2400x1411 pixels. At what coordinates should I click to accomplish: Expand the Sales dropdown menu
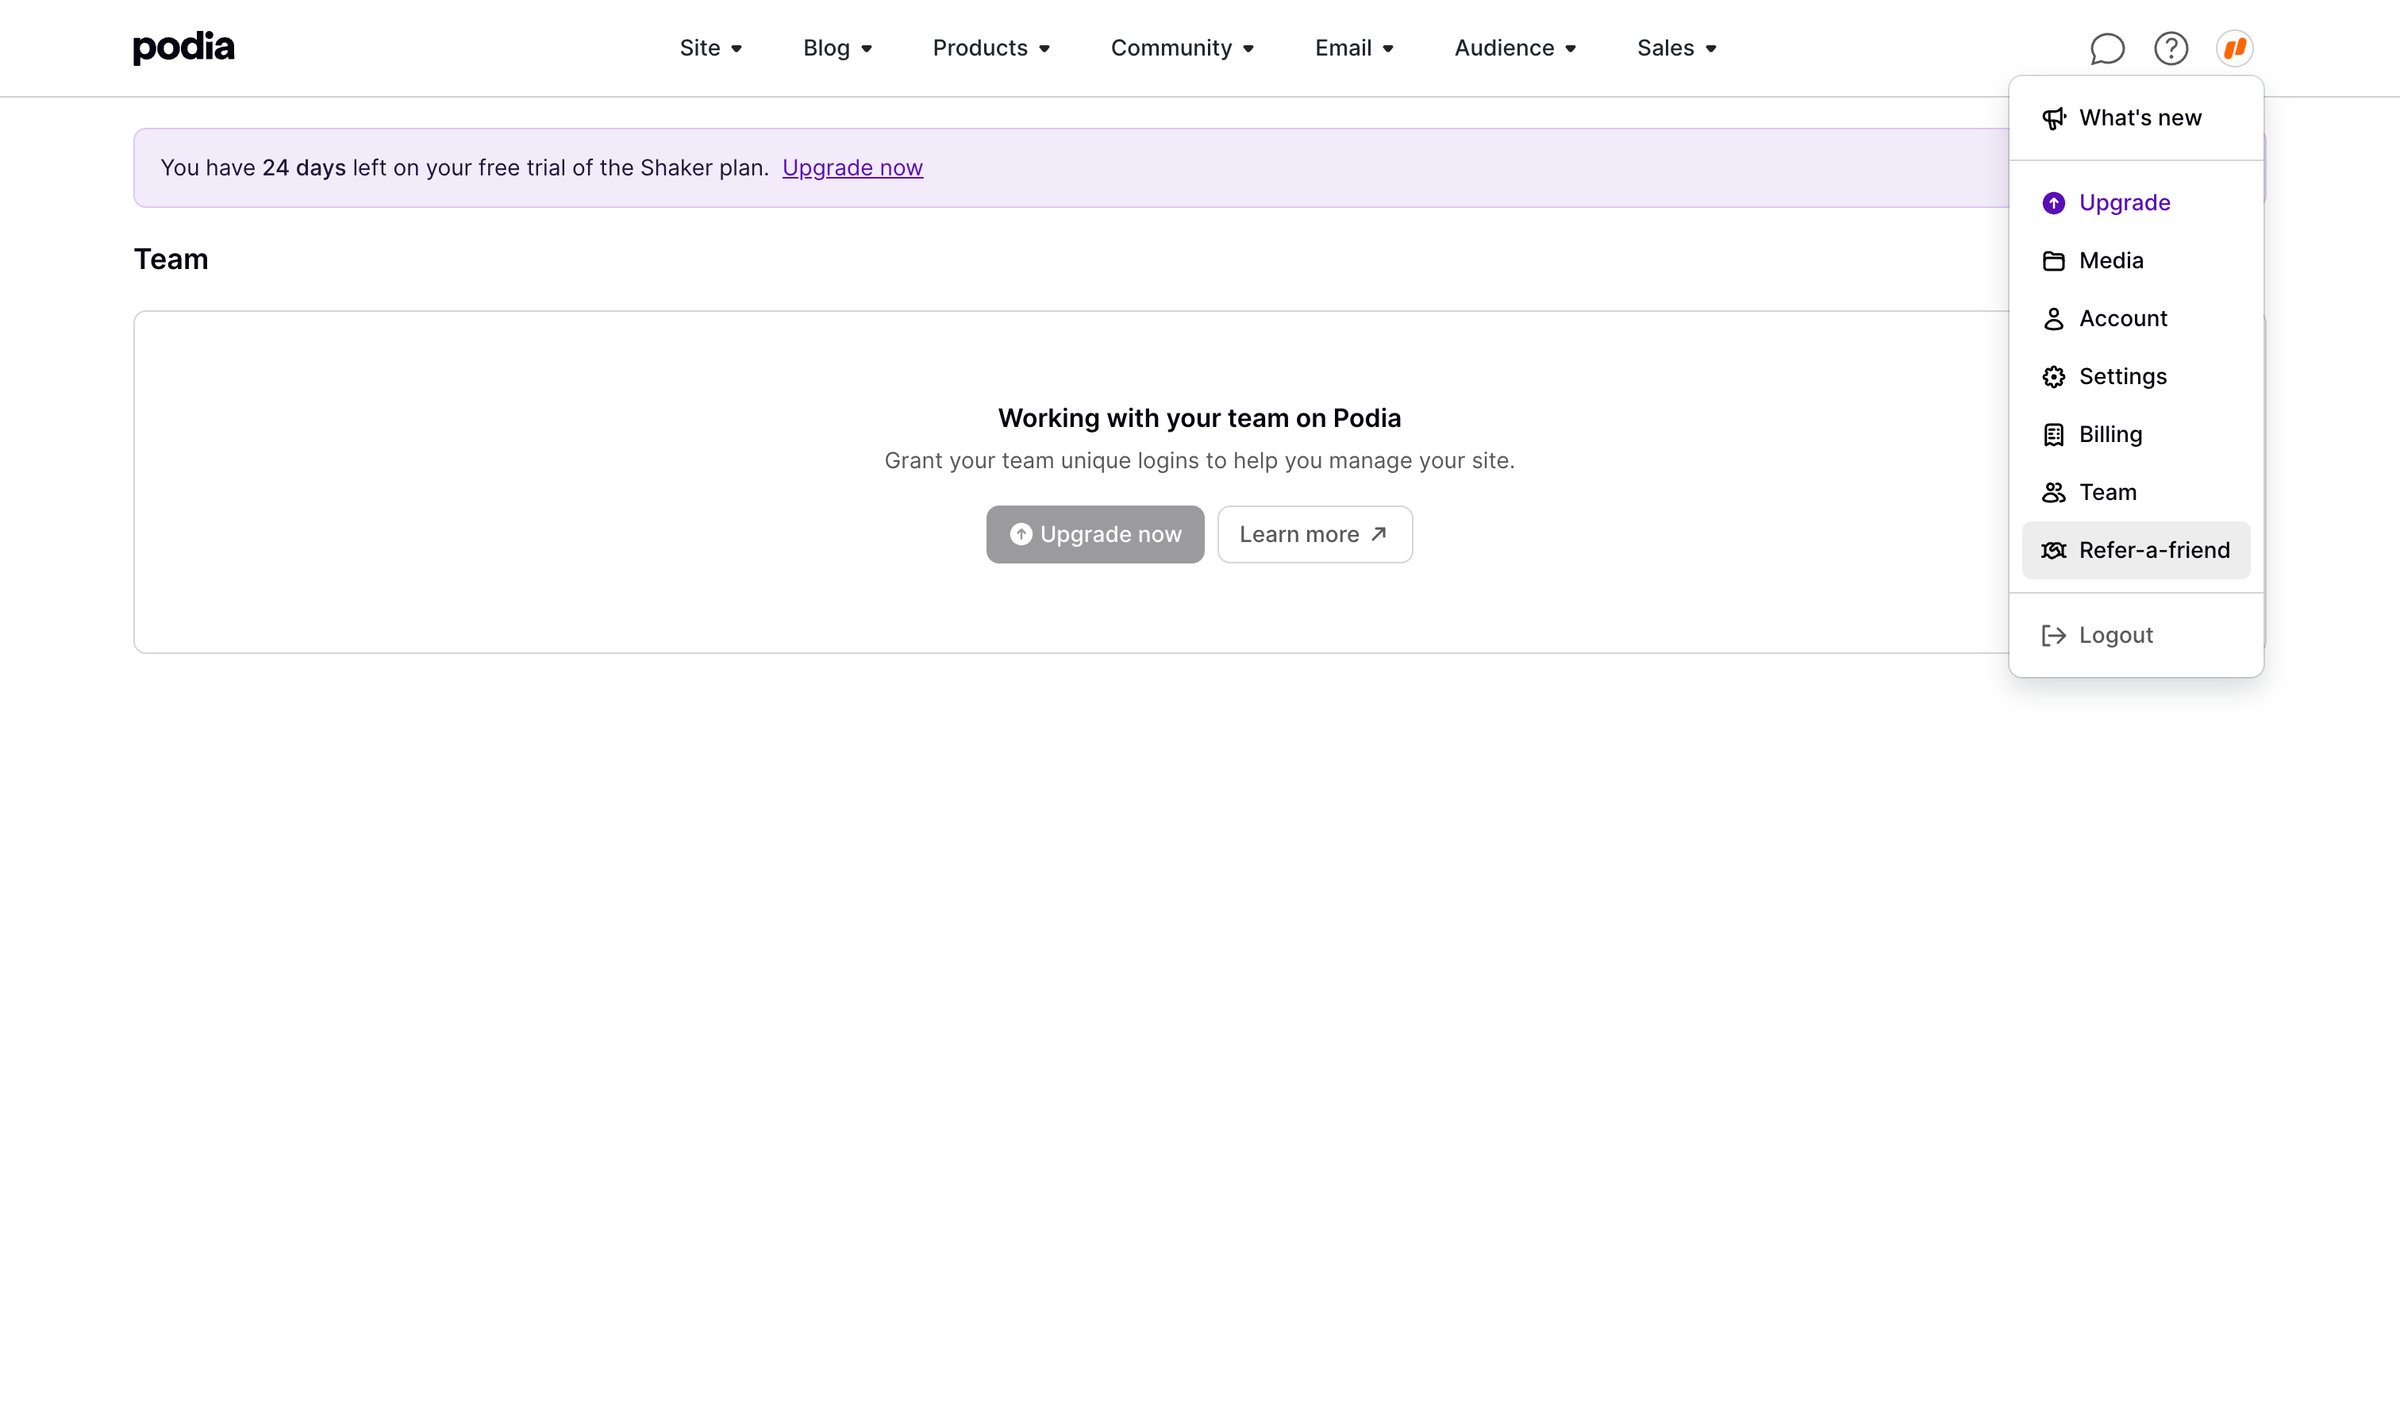pos(1677,48)
